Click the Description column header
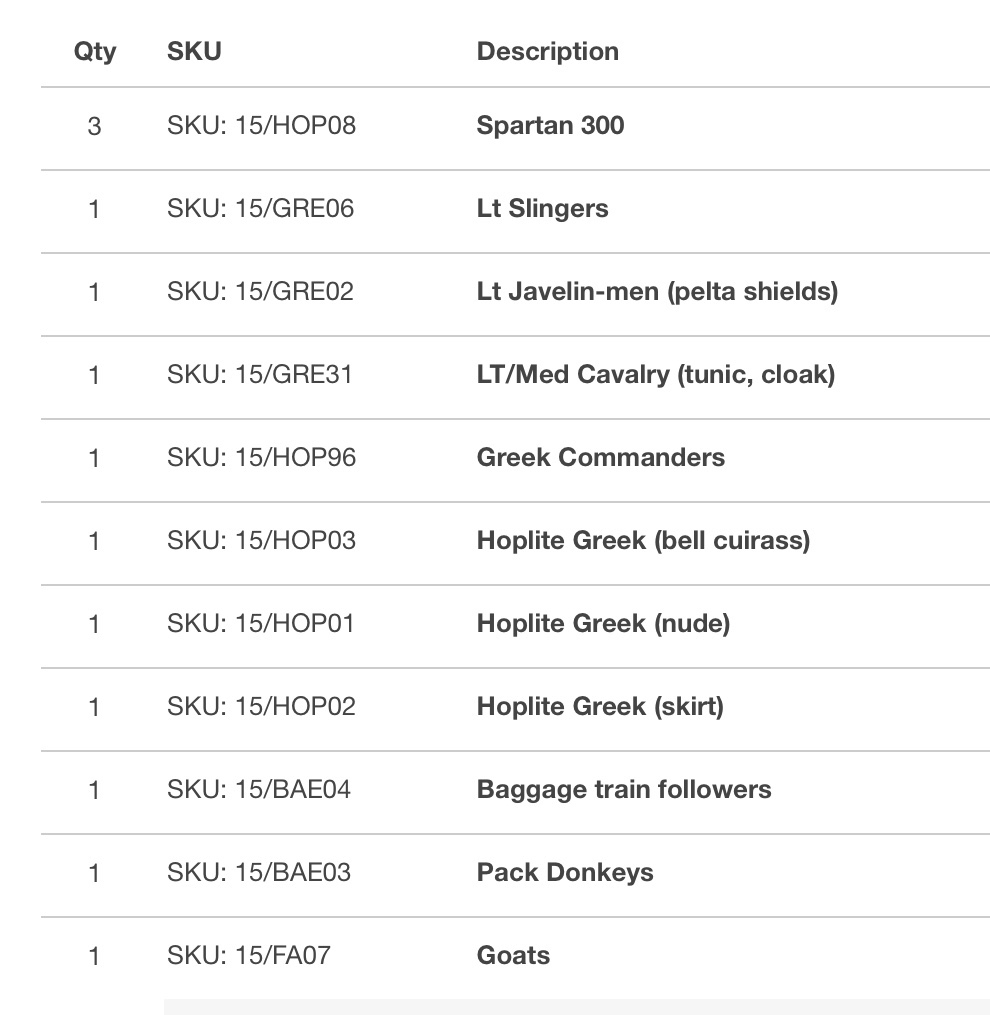This screenshot has height=1015, width=990. [x=547, y=52]
